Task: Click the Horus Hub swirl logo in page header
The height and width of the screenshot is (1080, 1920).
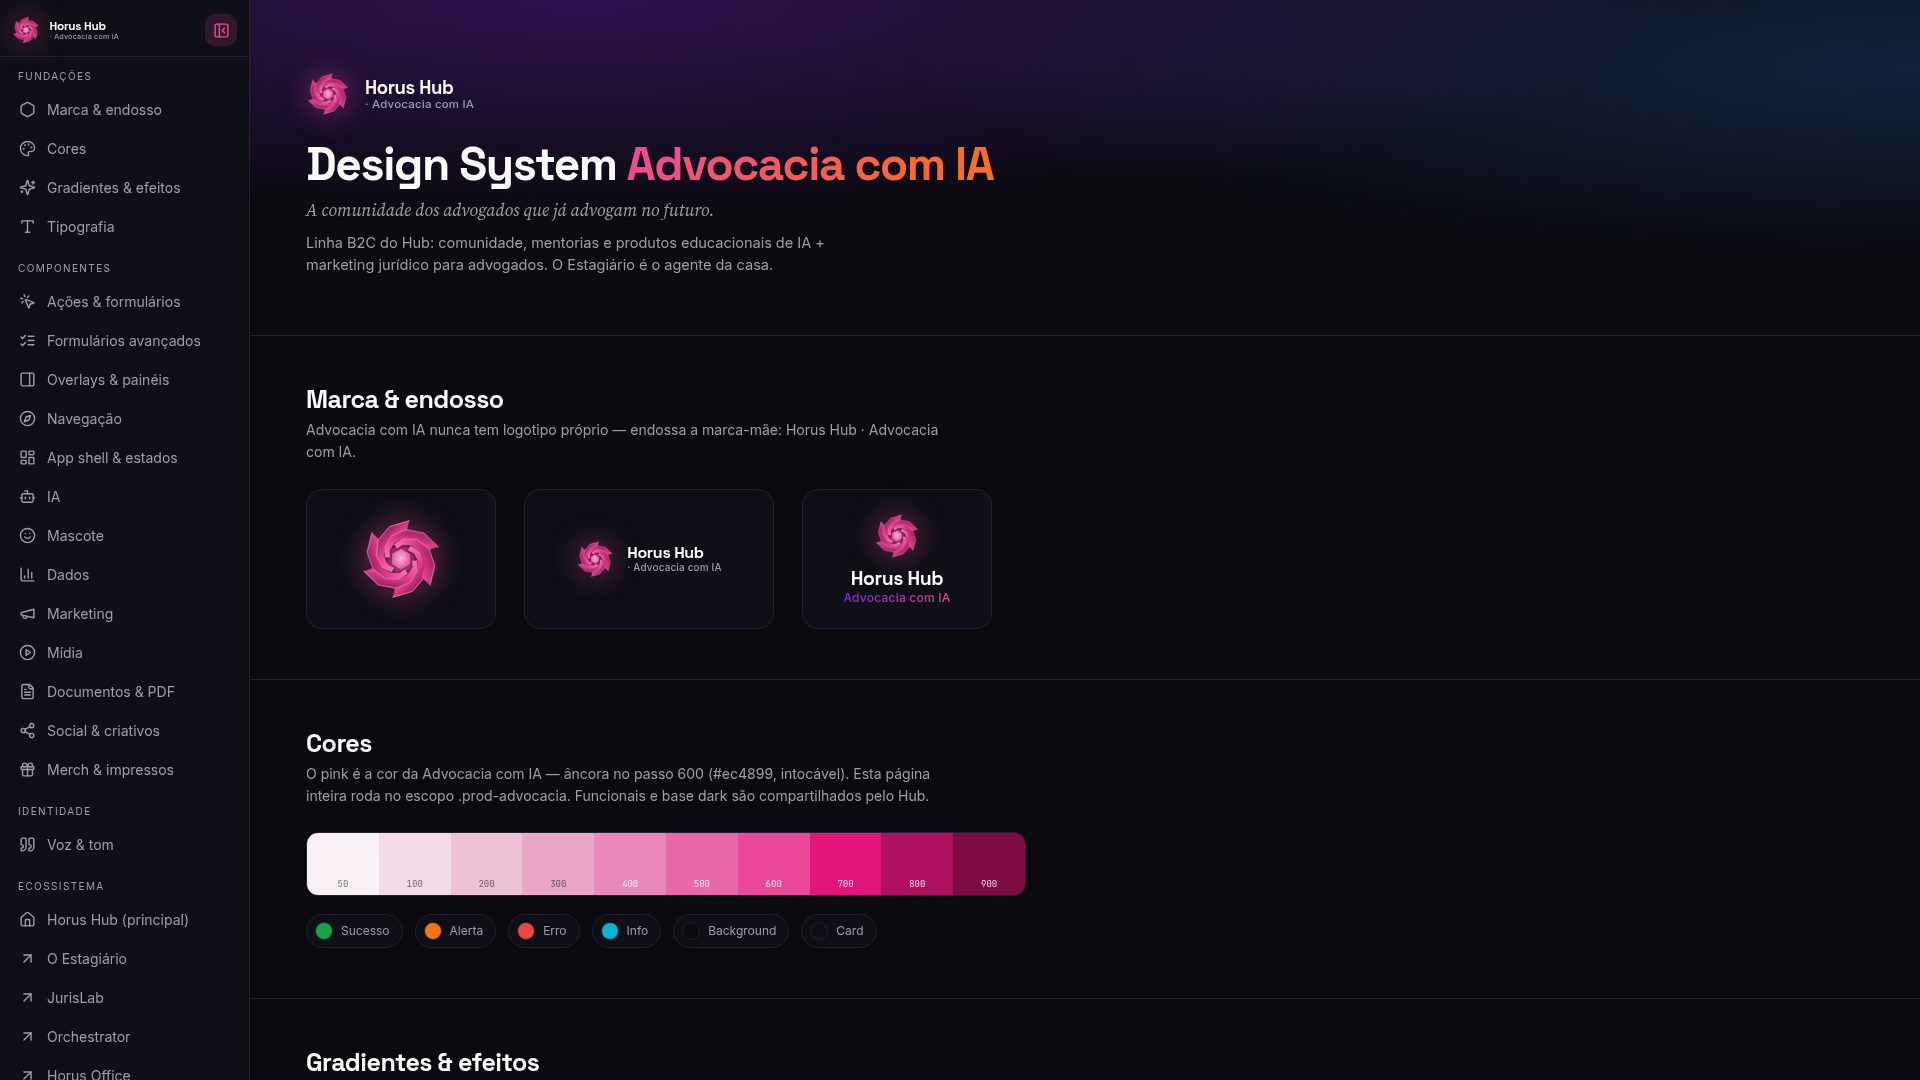Action: click(x=328, y=94)
